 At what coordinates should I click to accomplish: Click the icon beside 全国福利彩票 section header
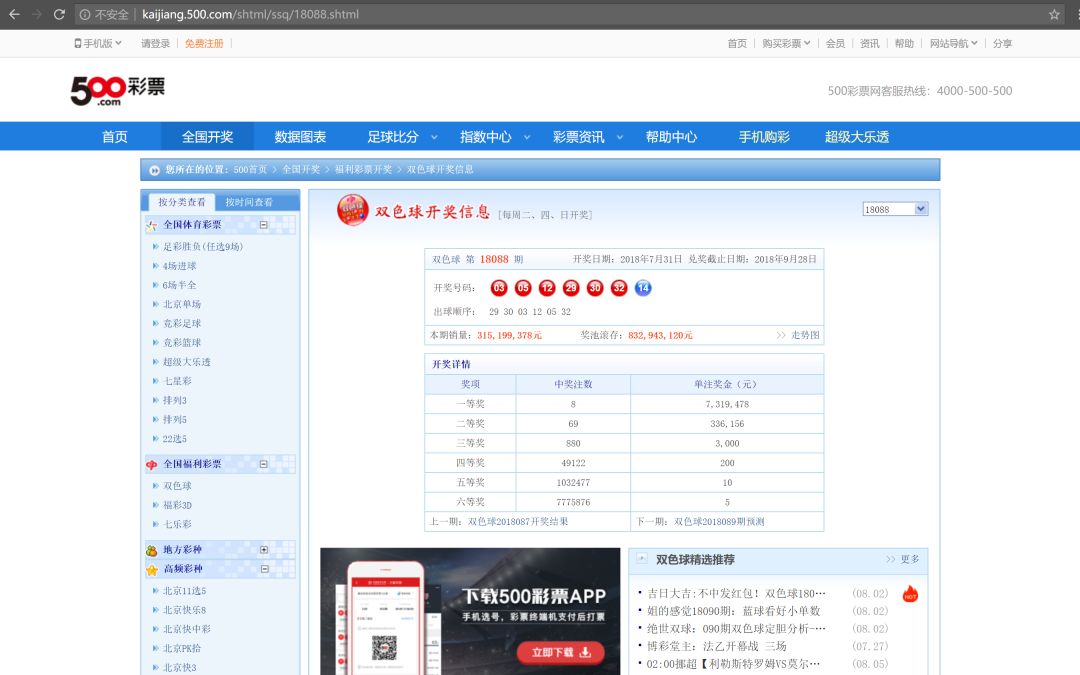(150, 463)
